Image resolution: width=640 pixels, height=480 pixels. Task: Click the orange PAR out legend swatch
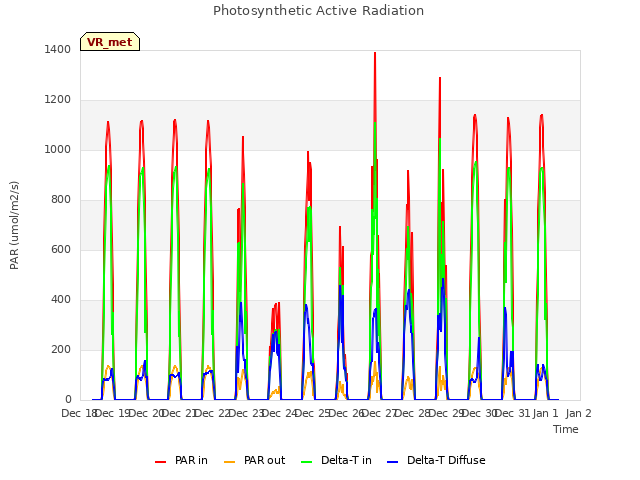pos(230,462)
